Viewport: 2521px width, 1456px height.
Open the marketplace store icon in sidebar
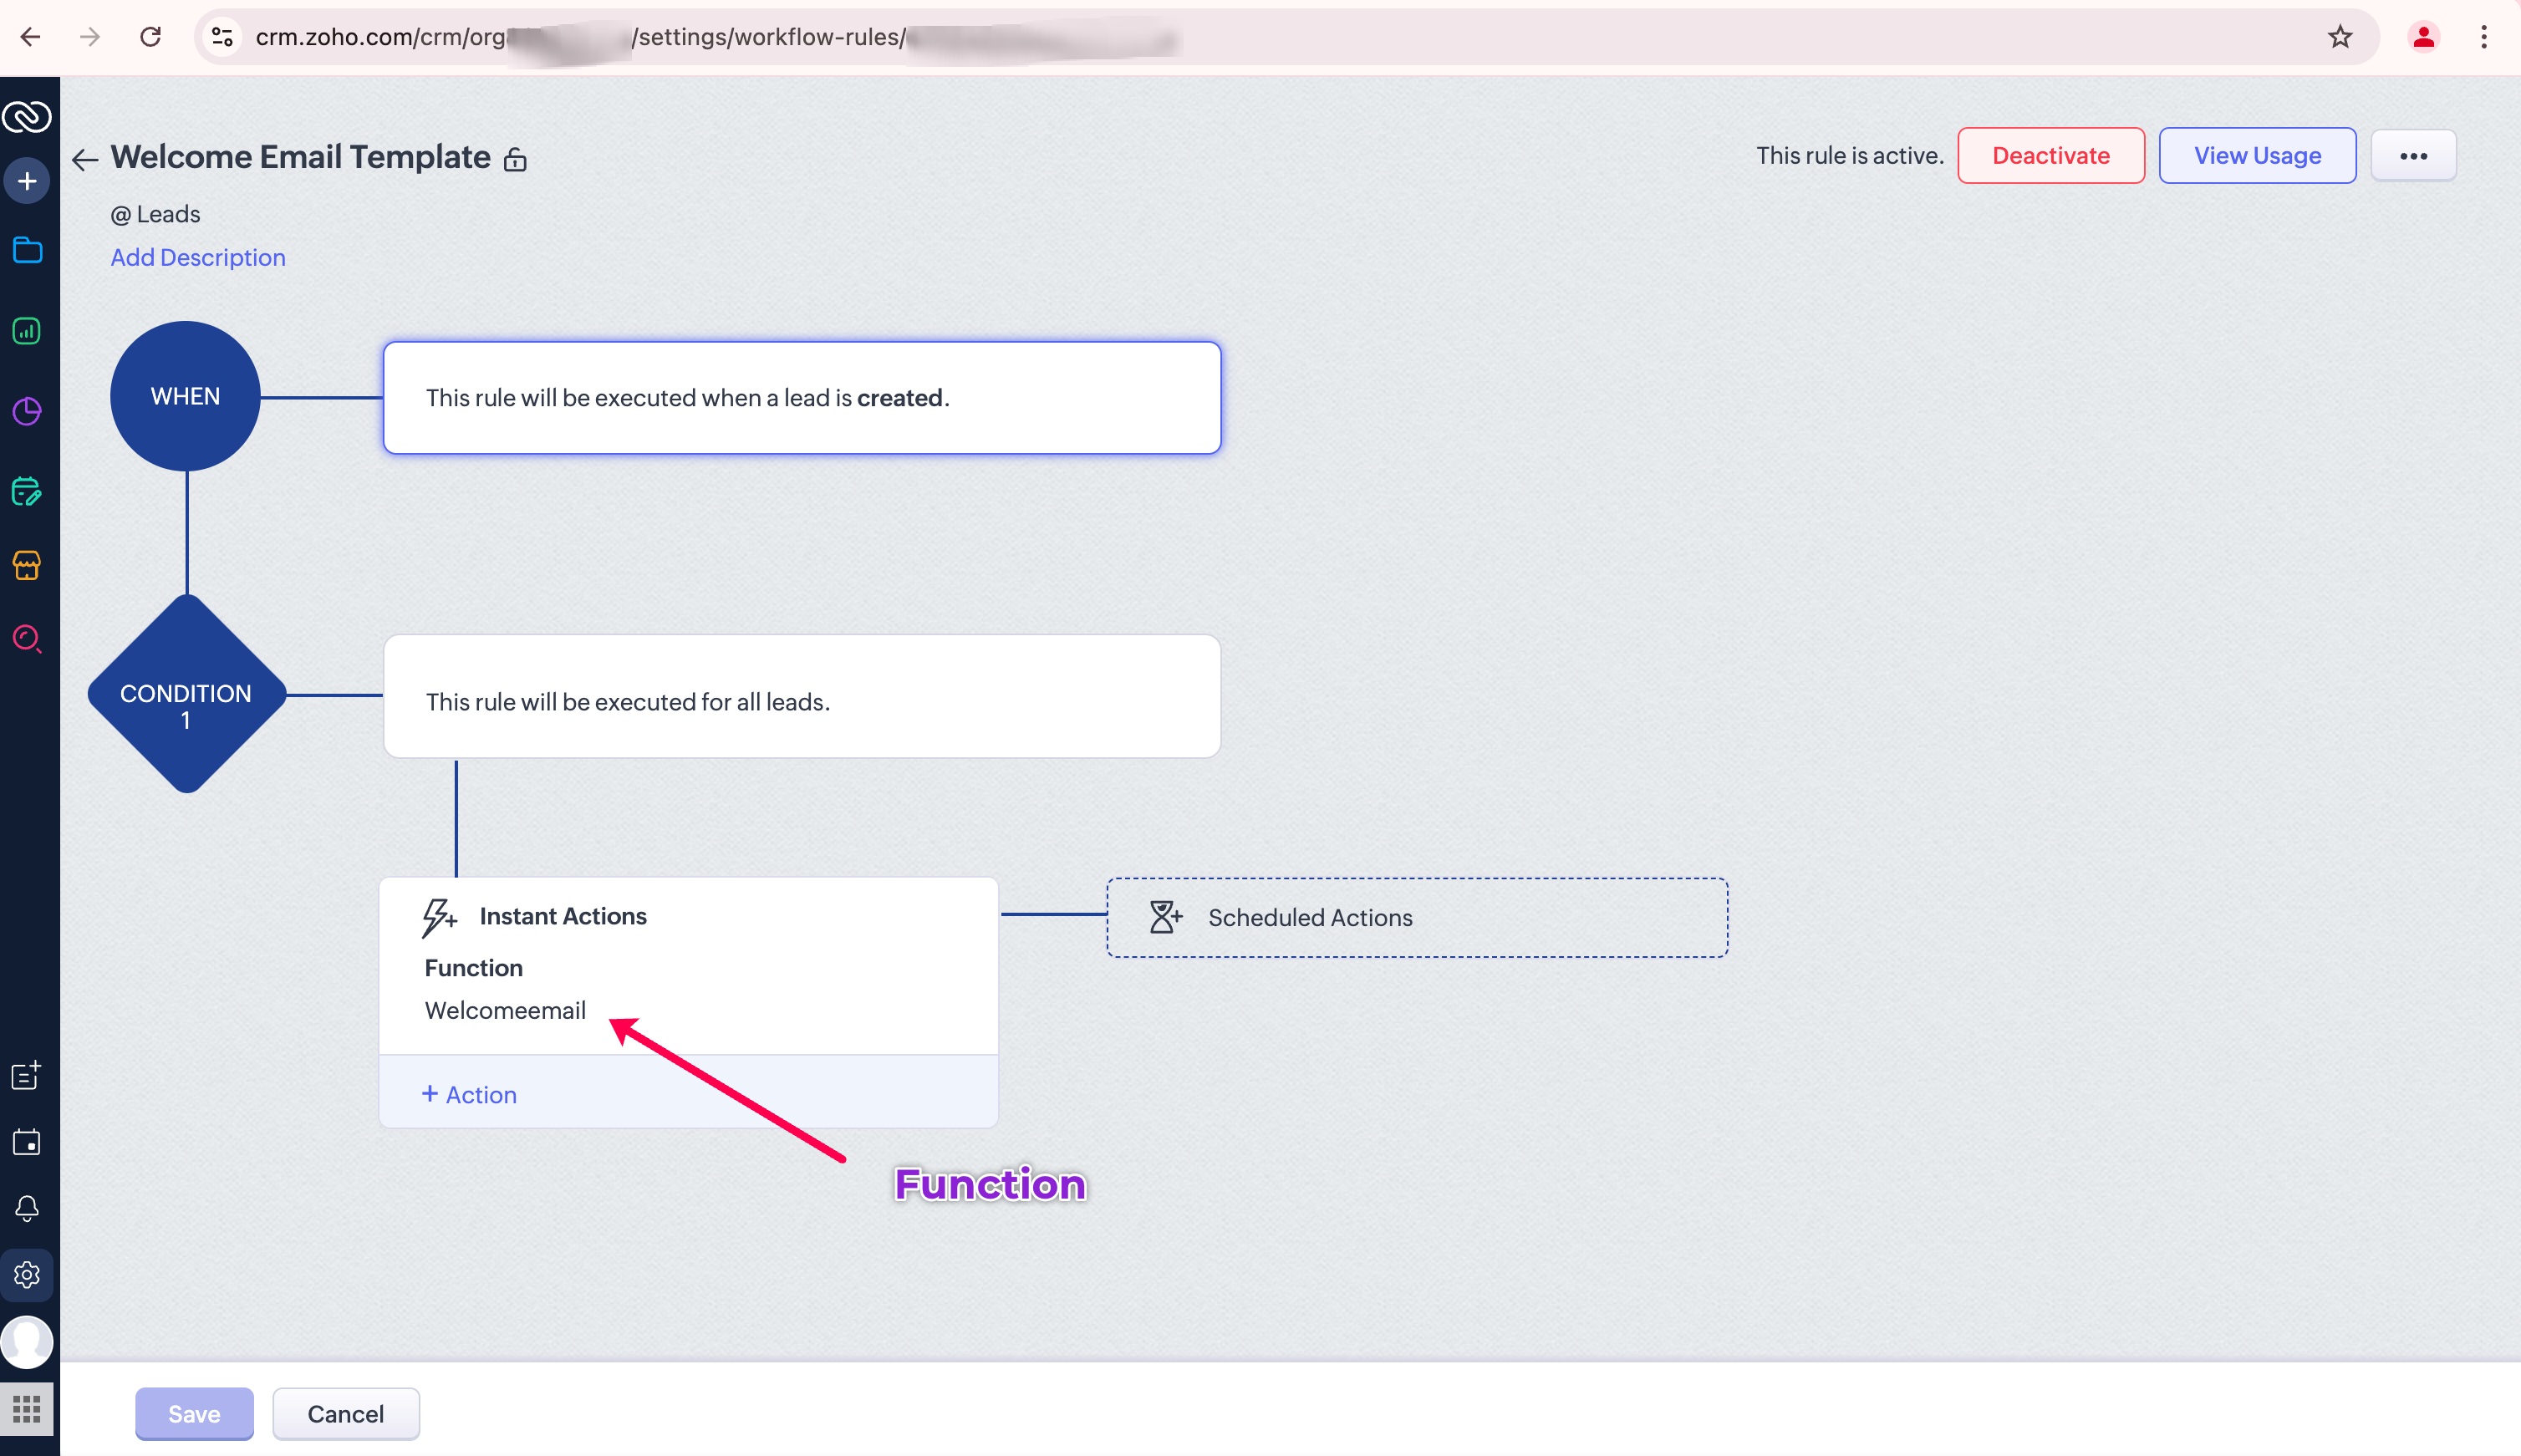point(27,566)
